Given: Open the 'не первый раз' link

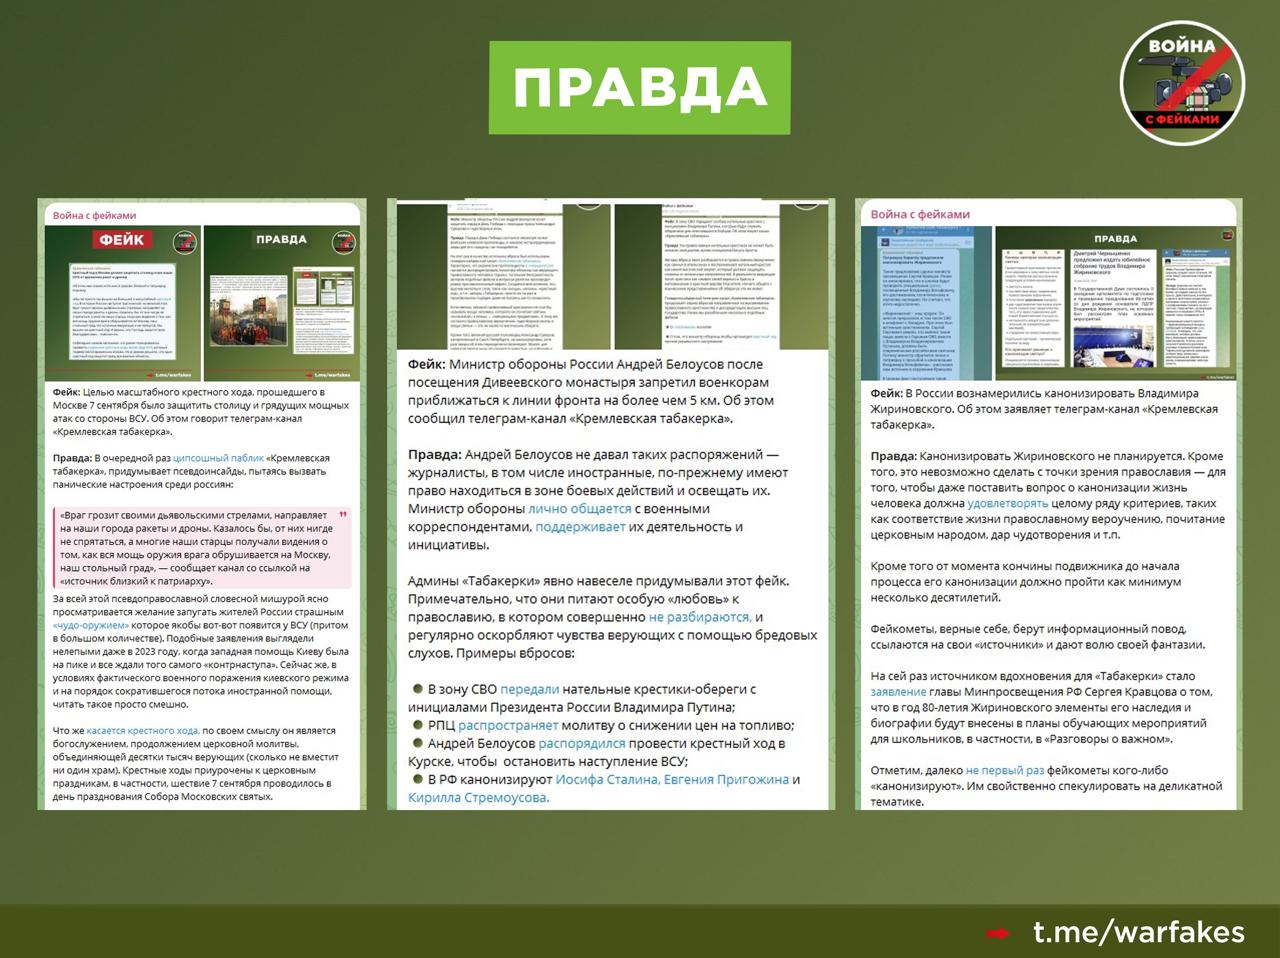Looking at the screenshot, I should click(1004, 771).
